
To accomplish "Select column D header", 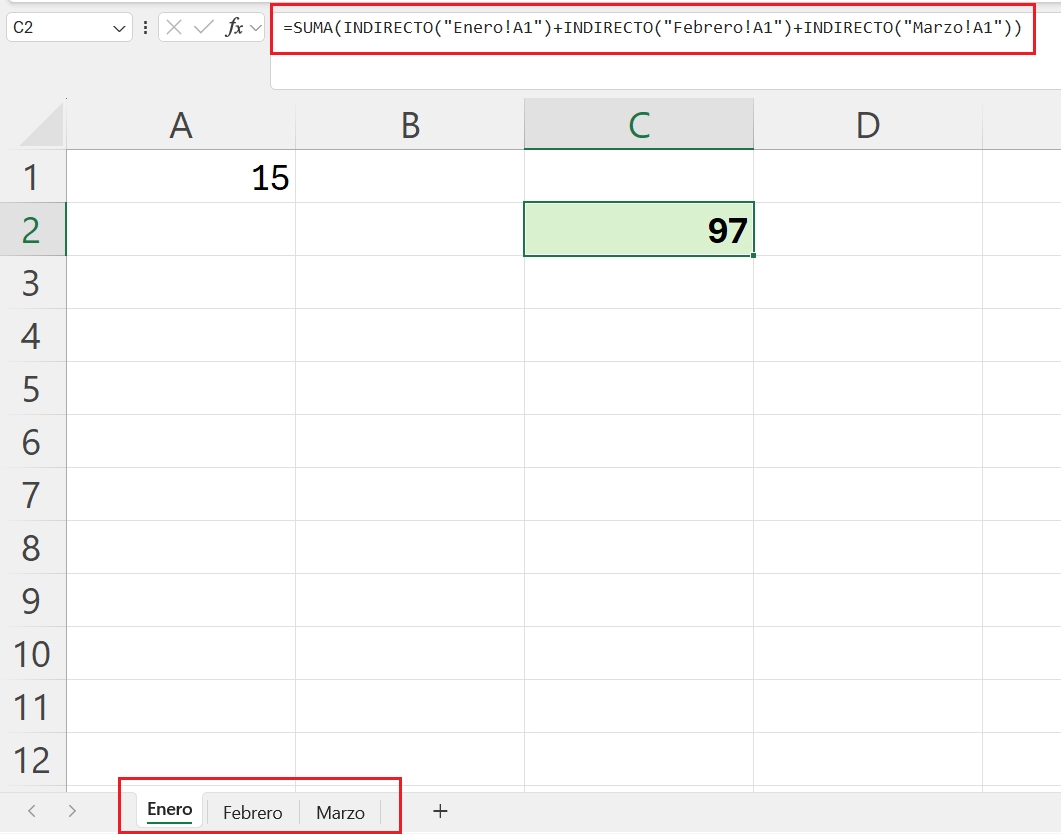I will [868, 125].
